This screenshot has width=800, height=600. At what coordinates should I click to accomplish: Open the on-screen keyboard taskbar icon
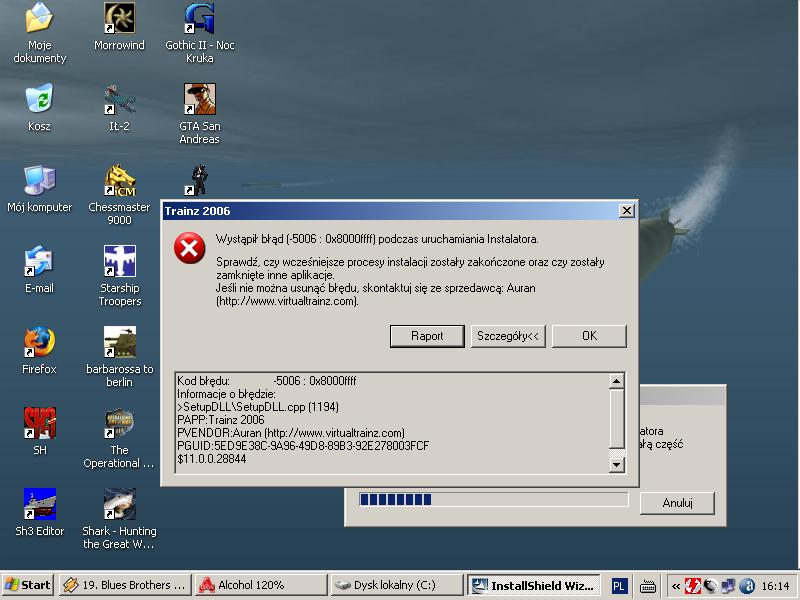point(648,586)
